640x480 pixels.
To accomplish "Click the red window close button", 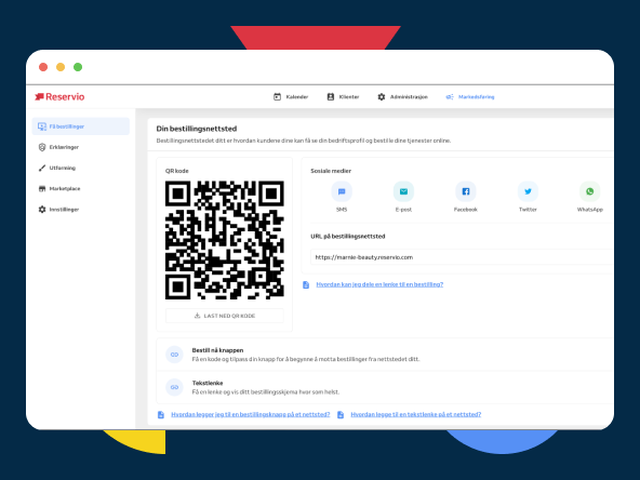I will pos(43,67).
